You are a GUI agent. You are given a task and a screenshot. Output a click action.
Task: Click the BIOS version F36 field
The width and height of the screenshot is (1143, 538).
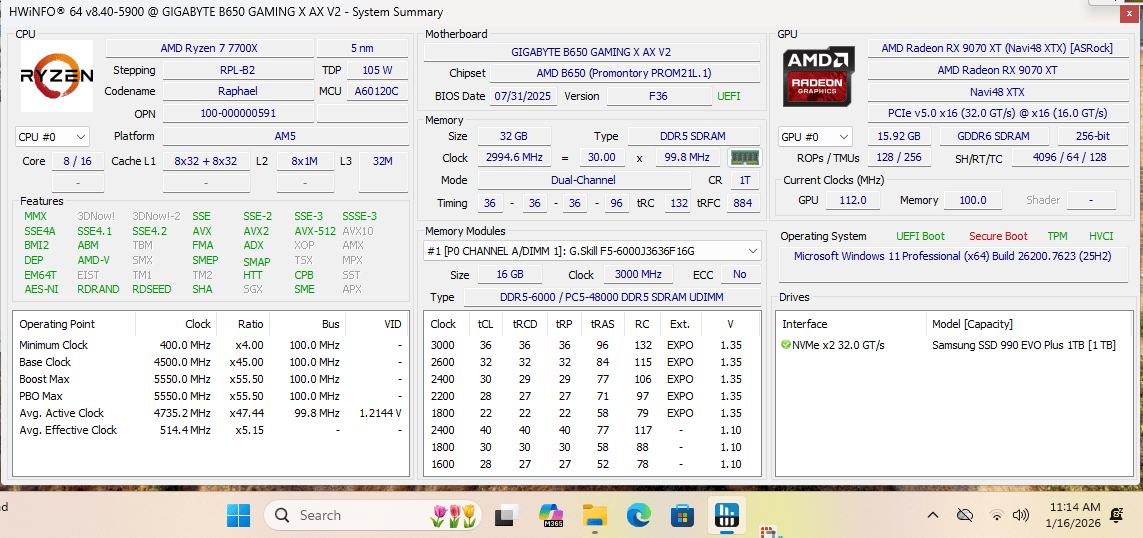point(659,96)
